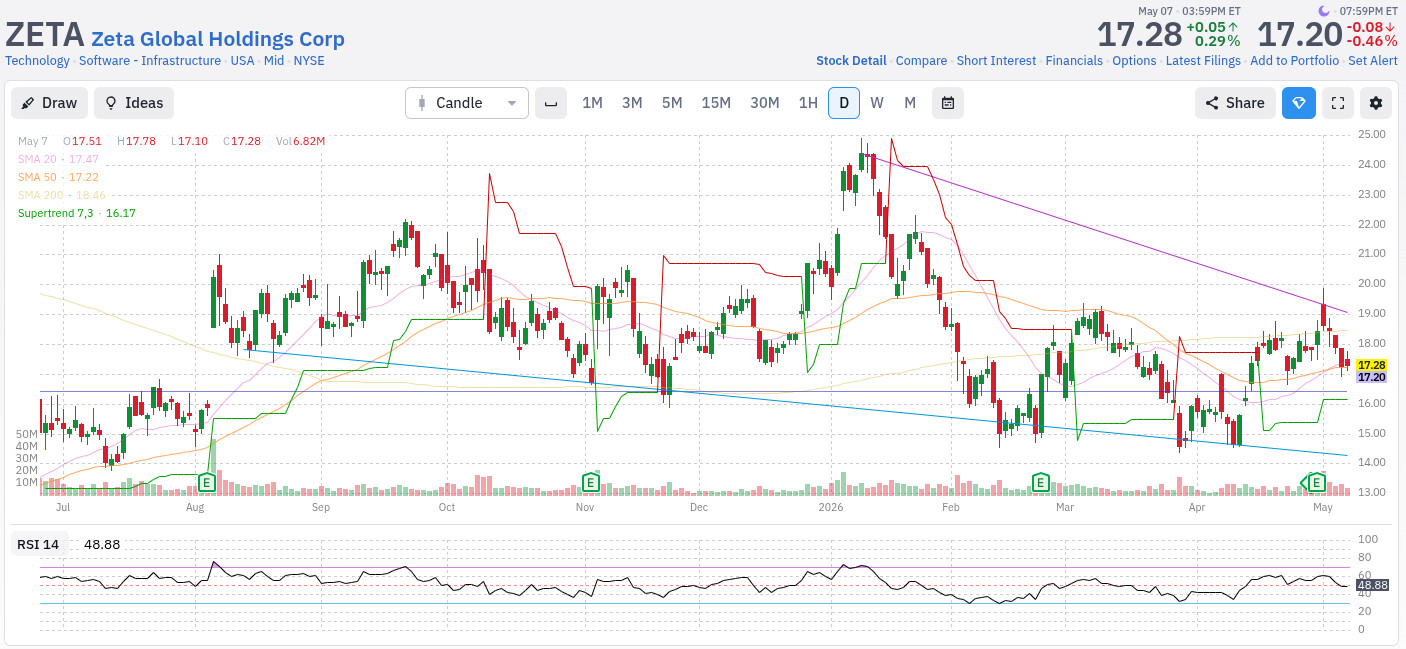
Task: Open the Ideas panel
Action: [134, 103]
